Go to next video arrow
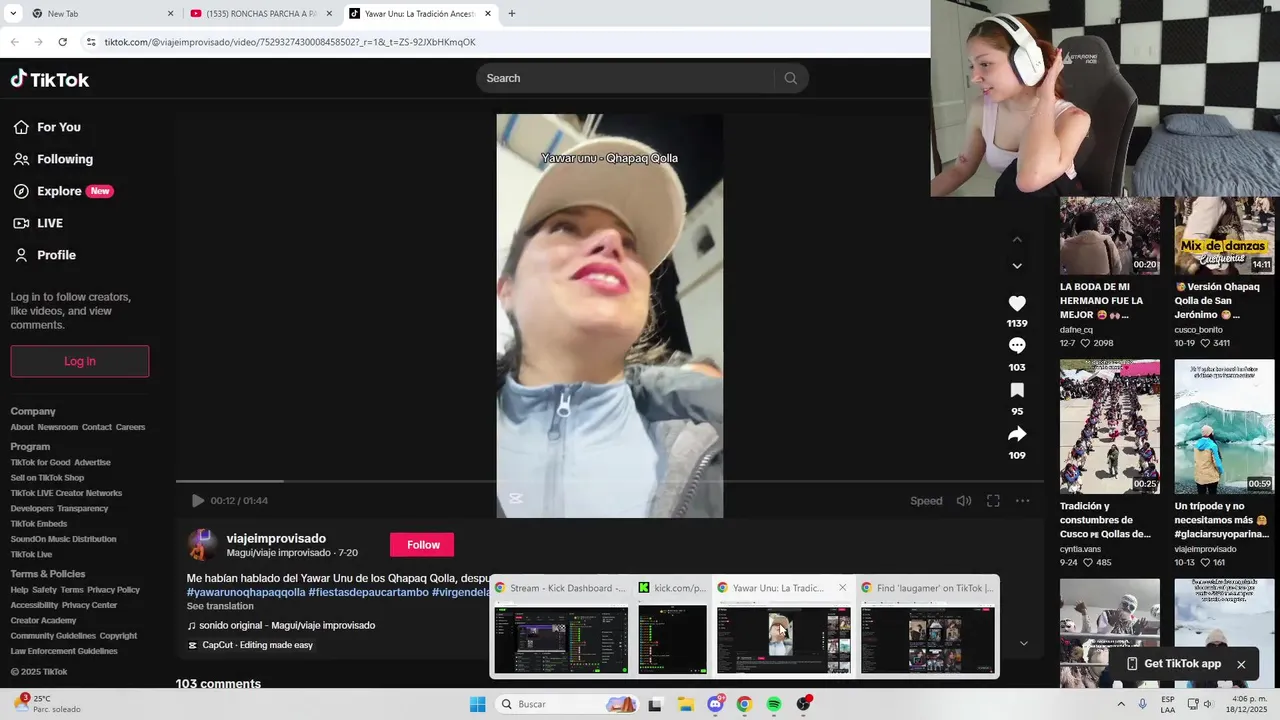The image size is (1280, 720). [x=1017, y=266]
